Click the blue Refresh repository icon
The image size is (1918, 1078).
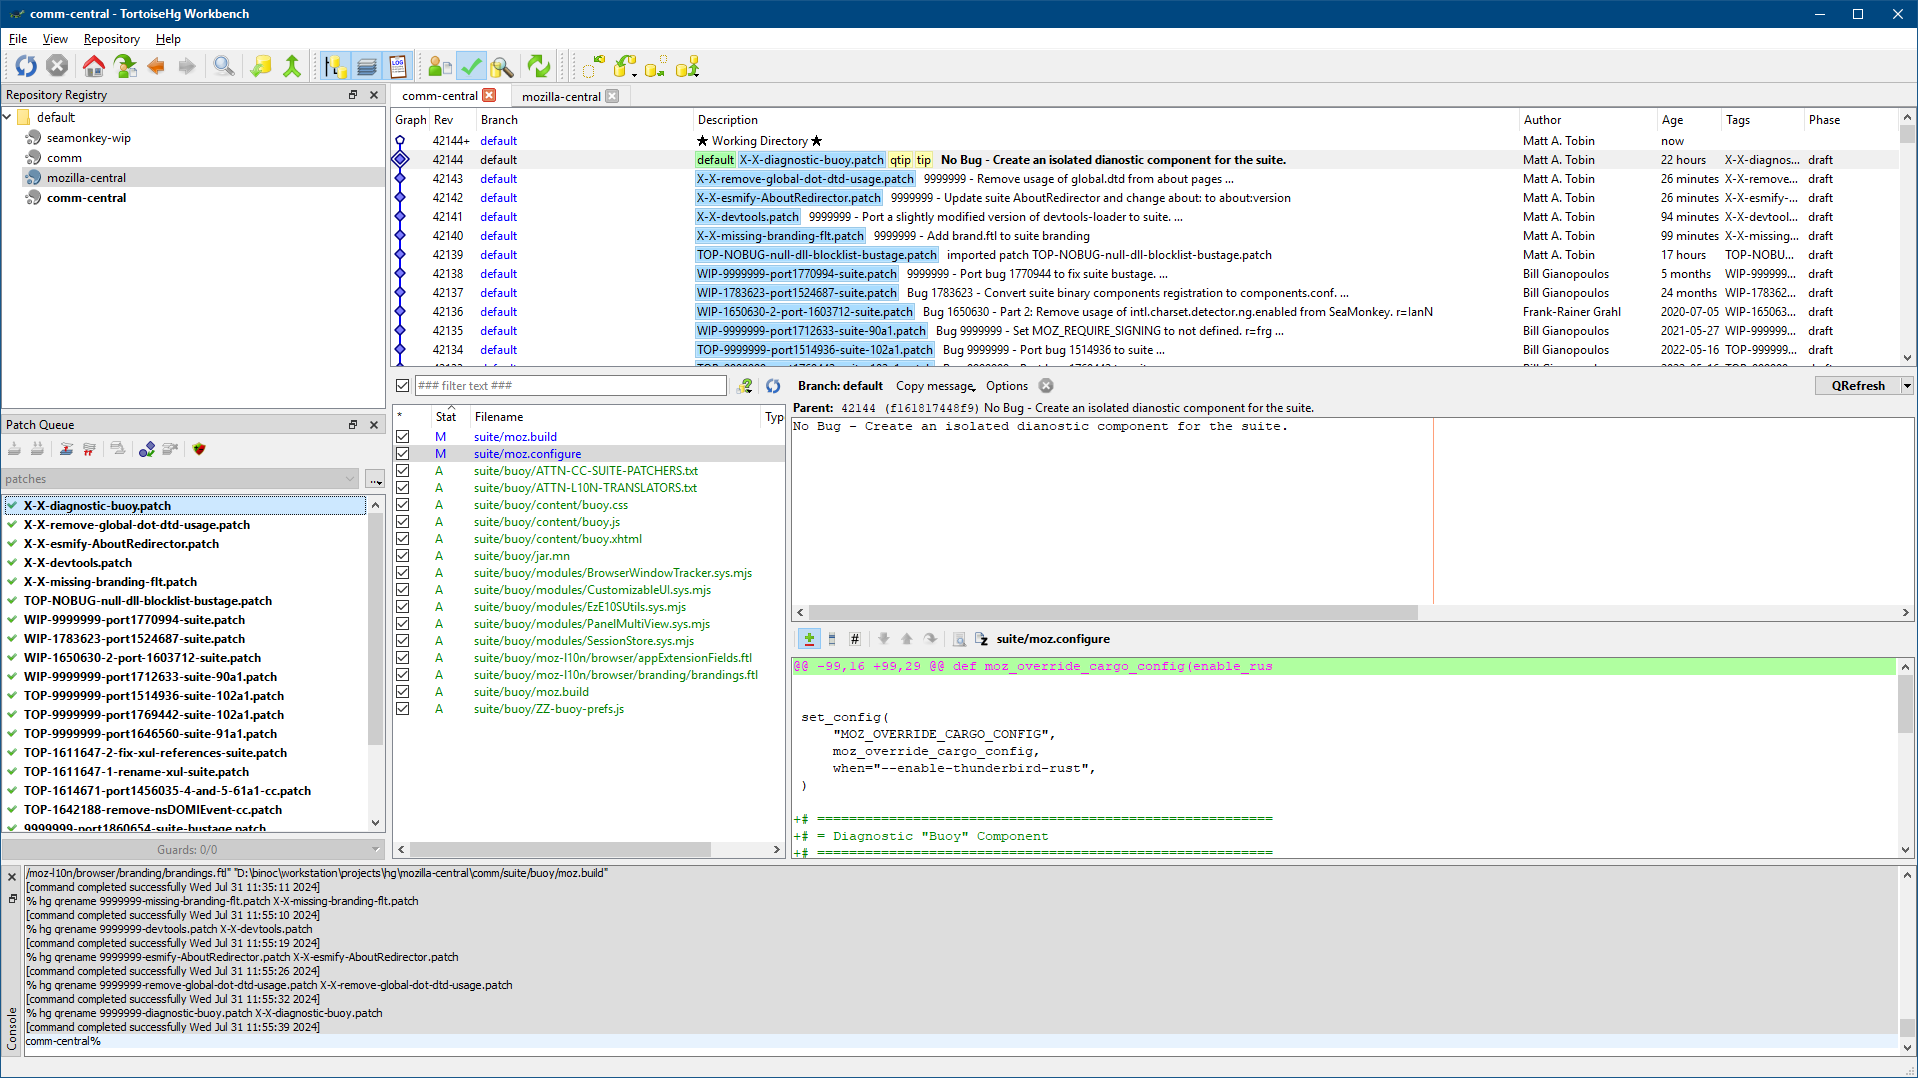pyautogui.click(x=26, y=66)
